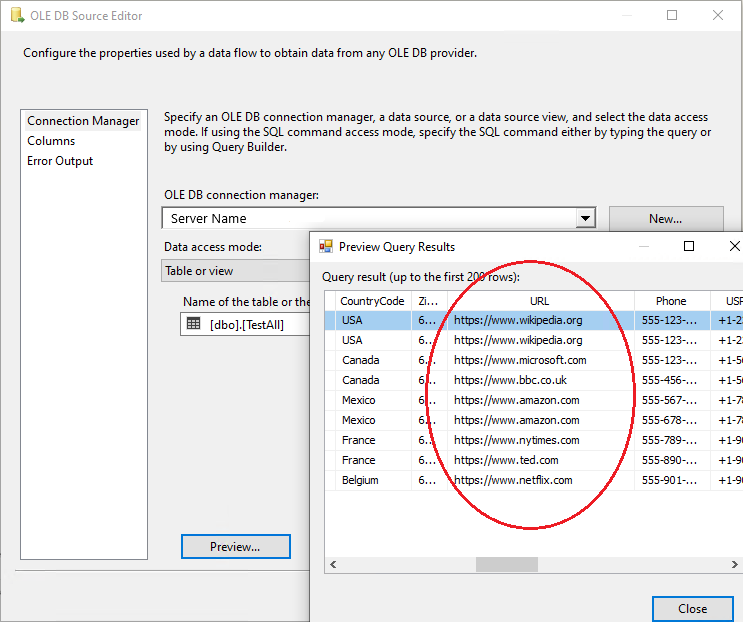Click the CountryCode column header
Image resolution: width=743 pixels, height=622 pixels.
[x=372, y=301]
